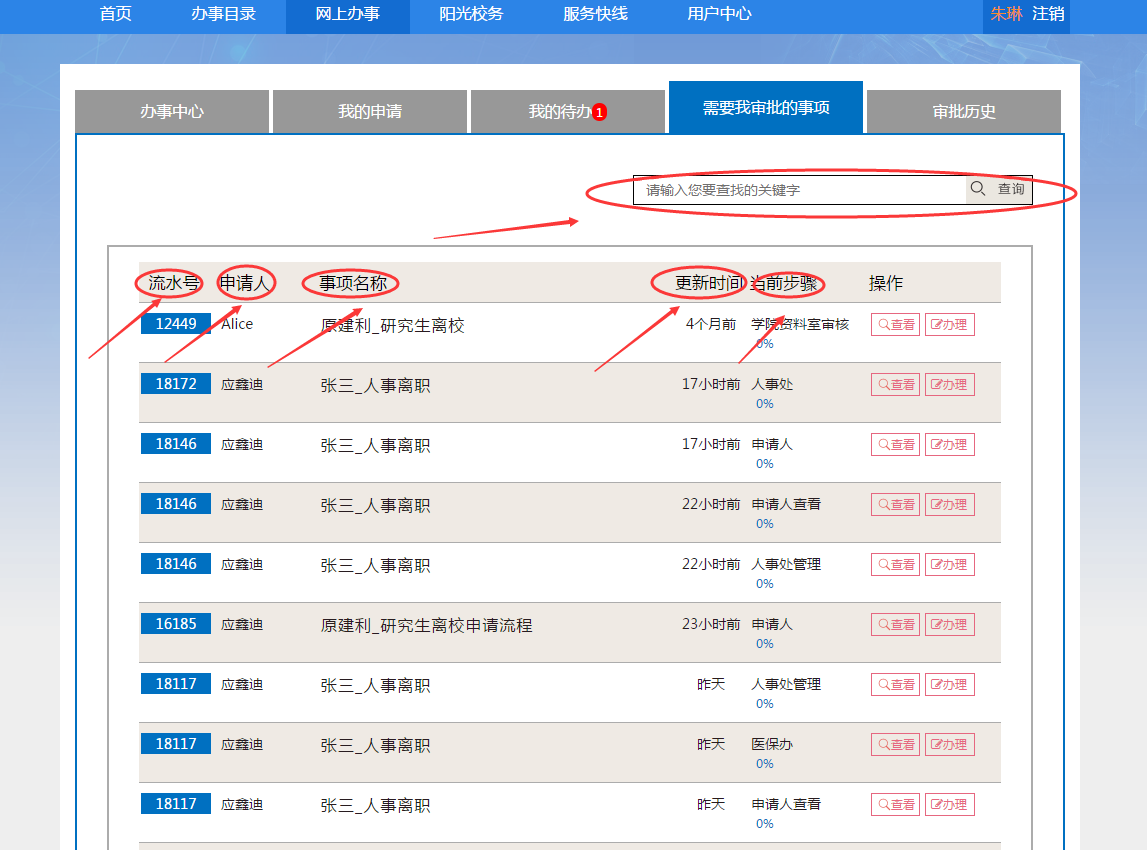Click the 注销 logout link
The image size is (1147, 850).
pos(1048,14)
